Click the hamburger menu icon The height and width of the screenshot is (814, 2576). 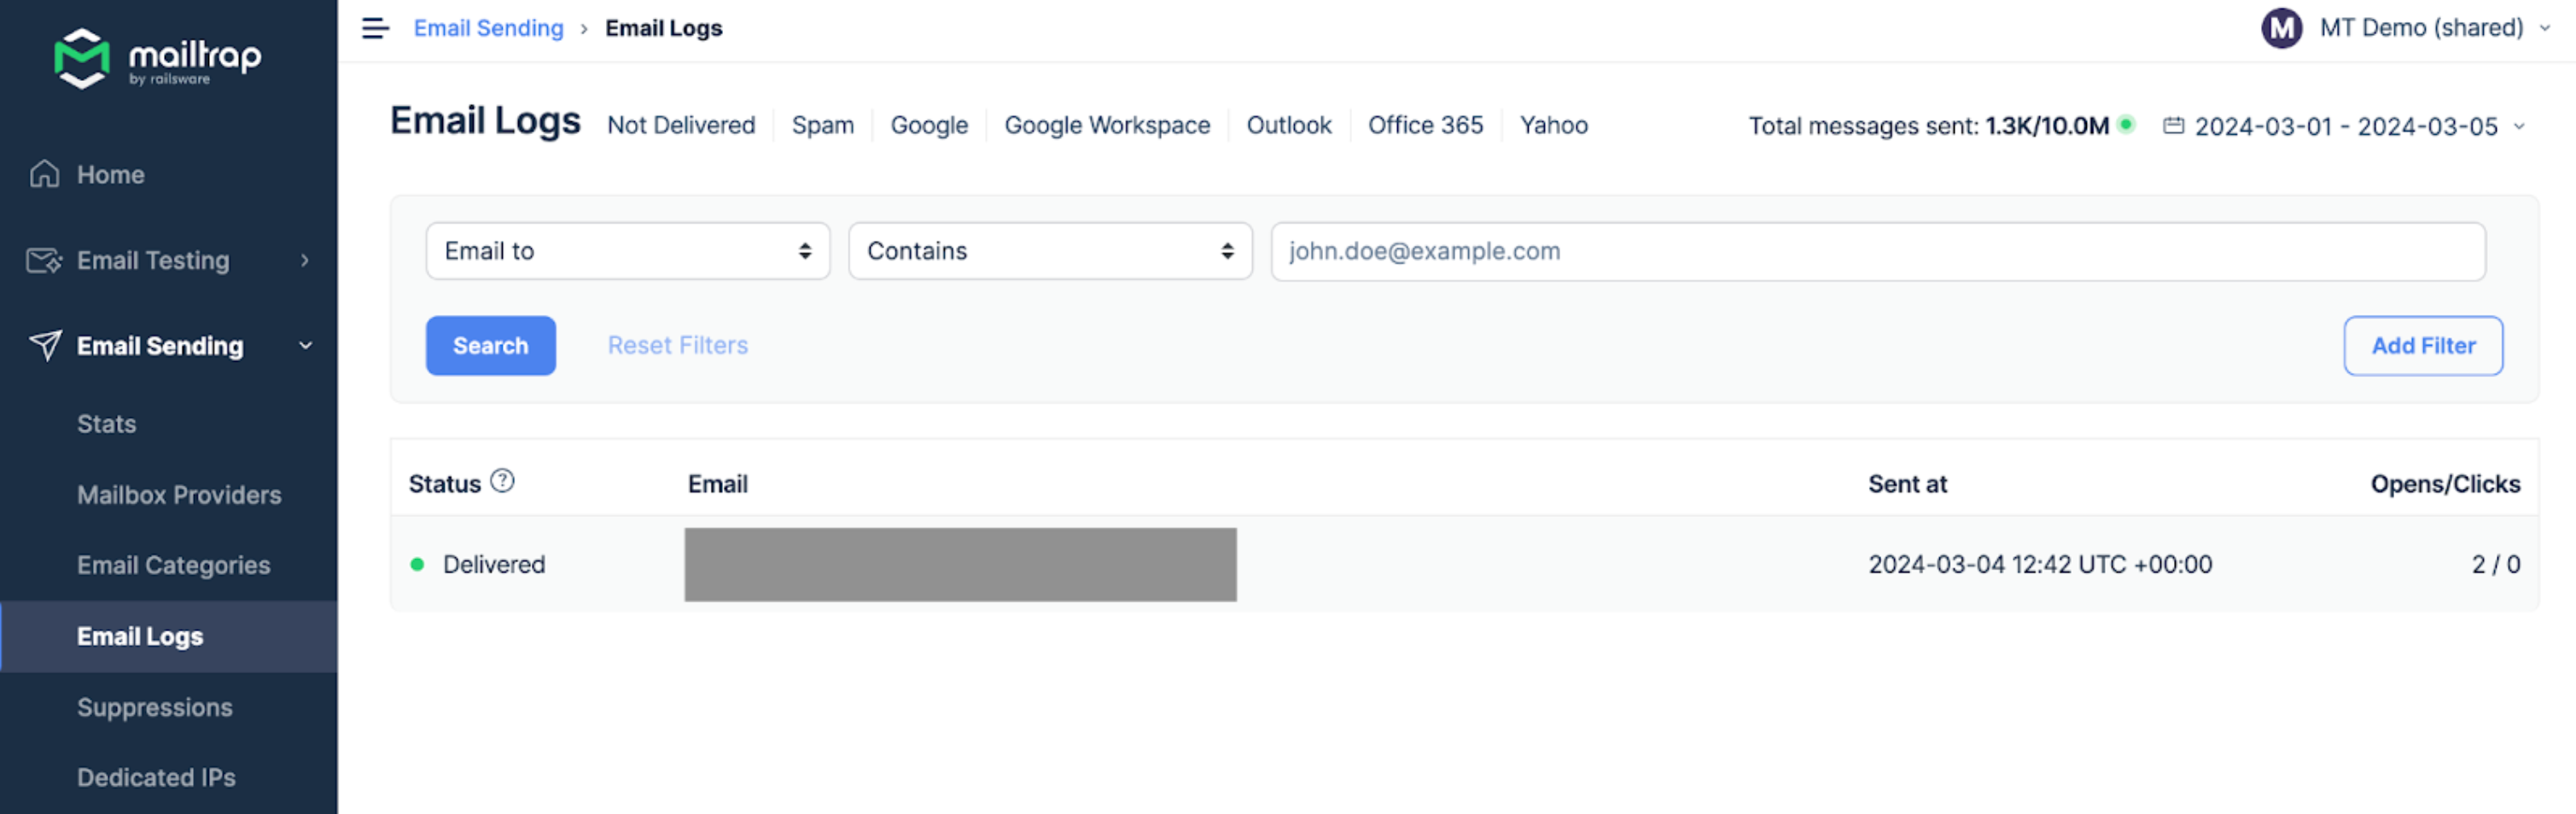[x=375, y=28]
